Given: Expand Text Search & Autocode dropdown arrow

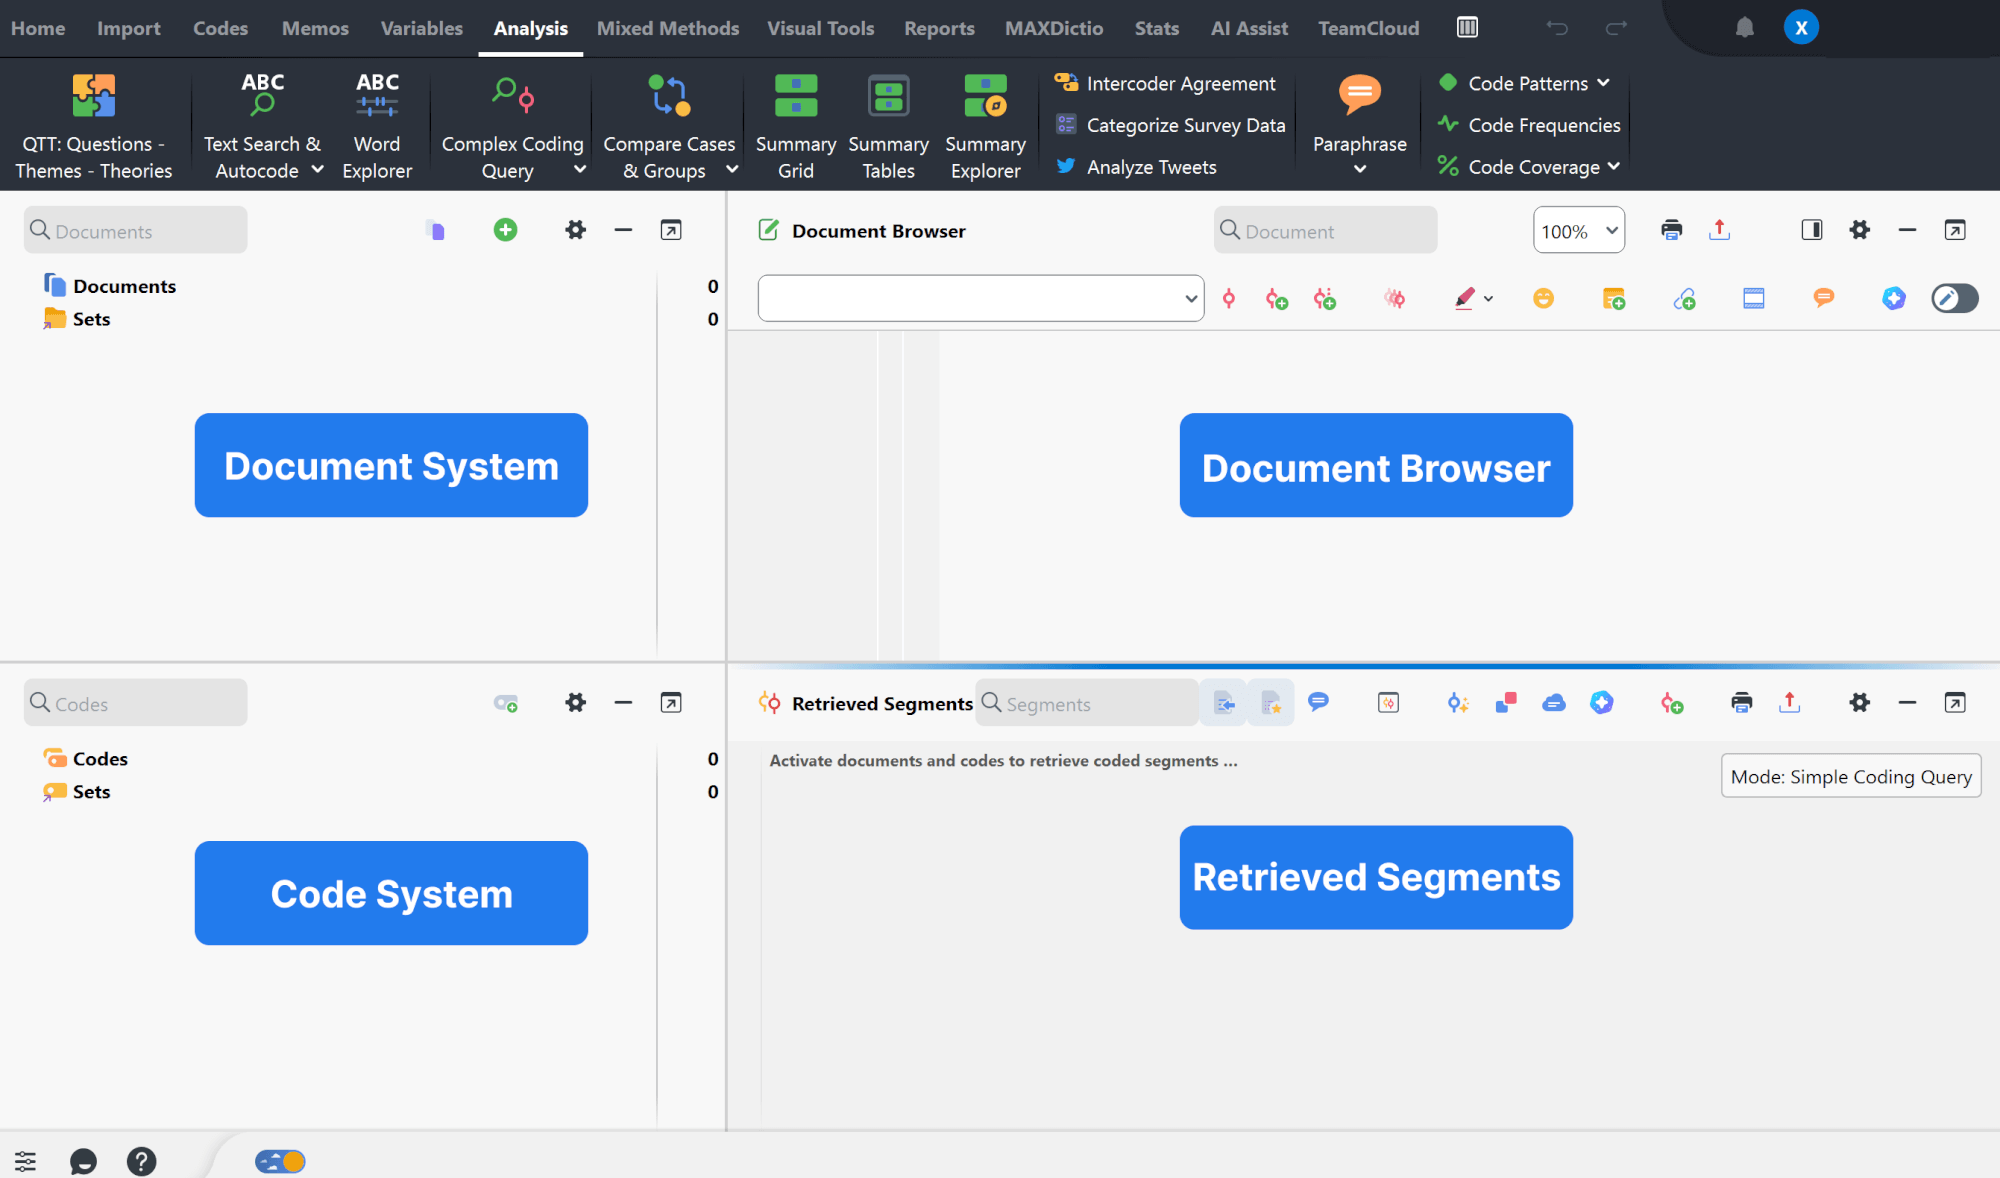Looking at the screenshot, I should pos(317,170).
